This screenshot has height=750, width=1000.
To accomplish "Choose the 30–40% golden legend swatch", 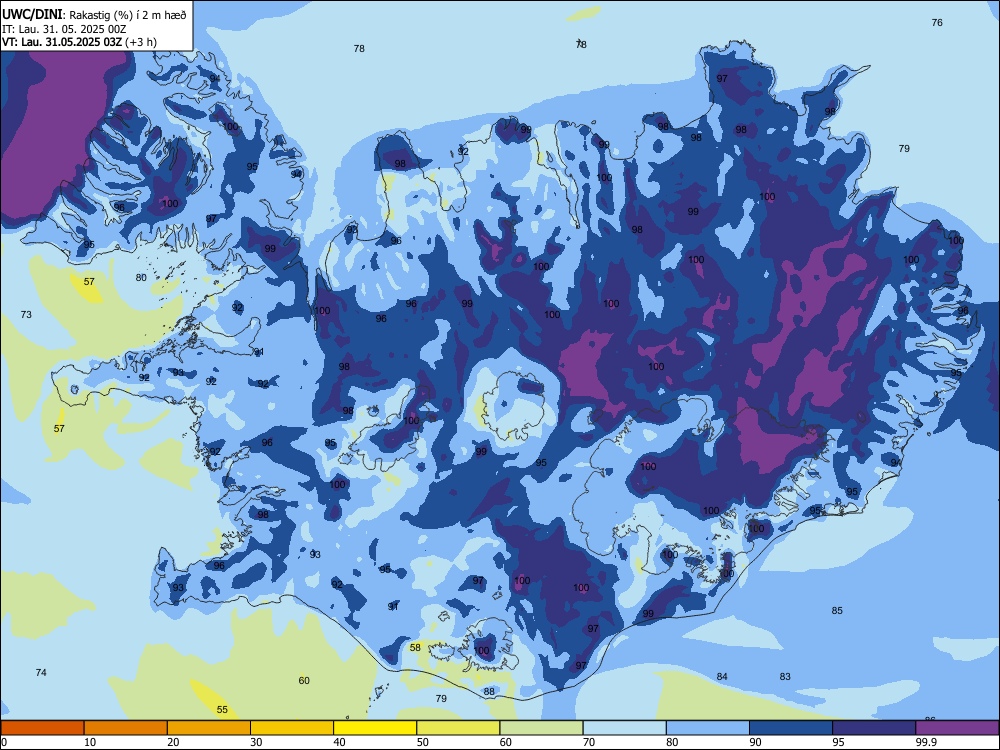I will 292,728.
